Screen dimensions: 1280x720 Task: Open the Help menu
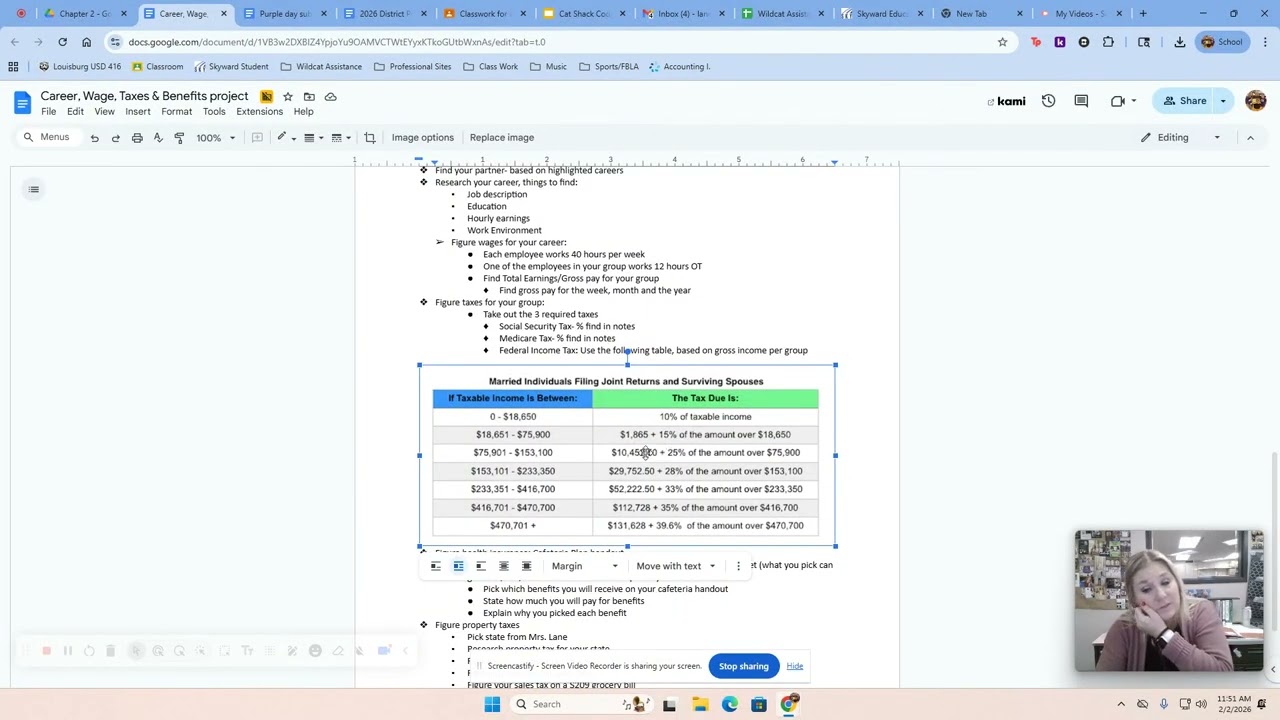tap(303, 112)
